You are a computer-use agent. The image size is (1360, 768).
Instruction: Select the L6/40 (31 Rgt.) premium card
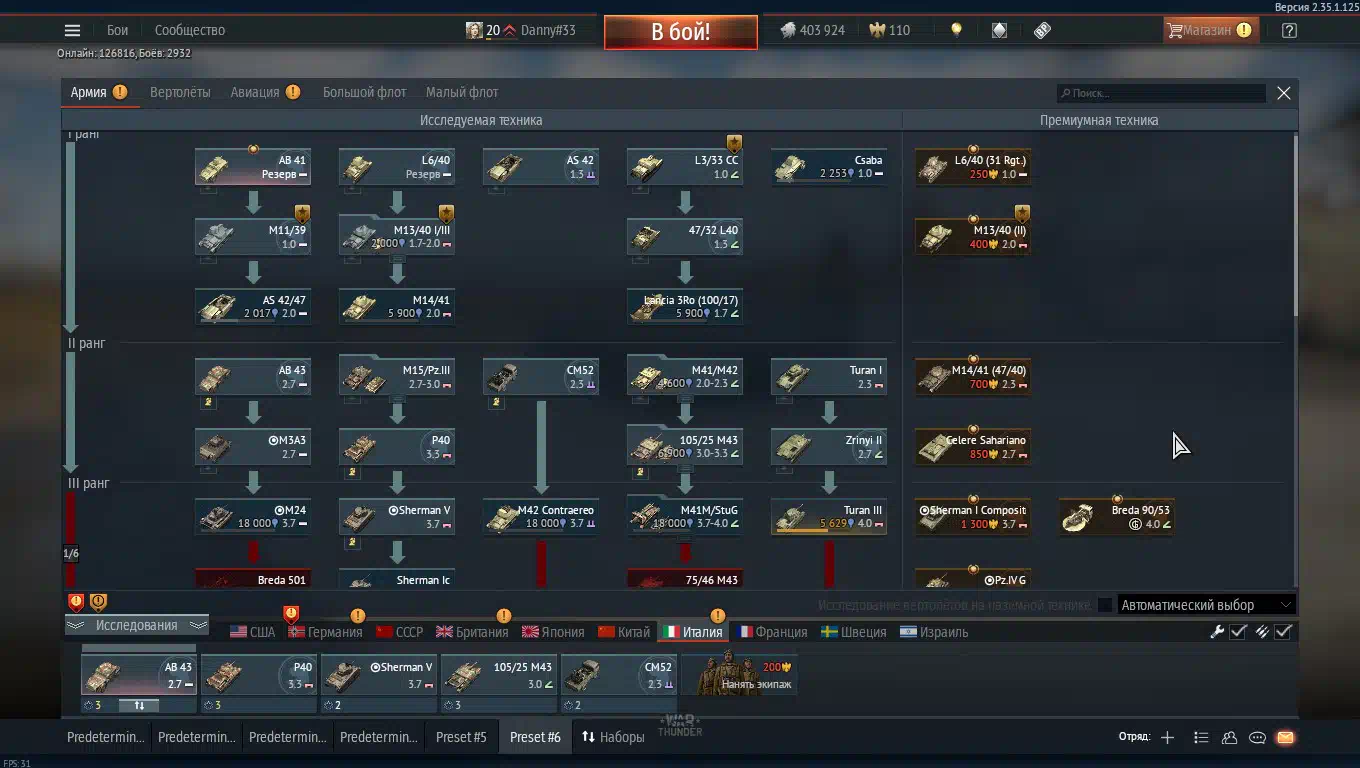pos(973,167)
